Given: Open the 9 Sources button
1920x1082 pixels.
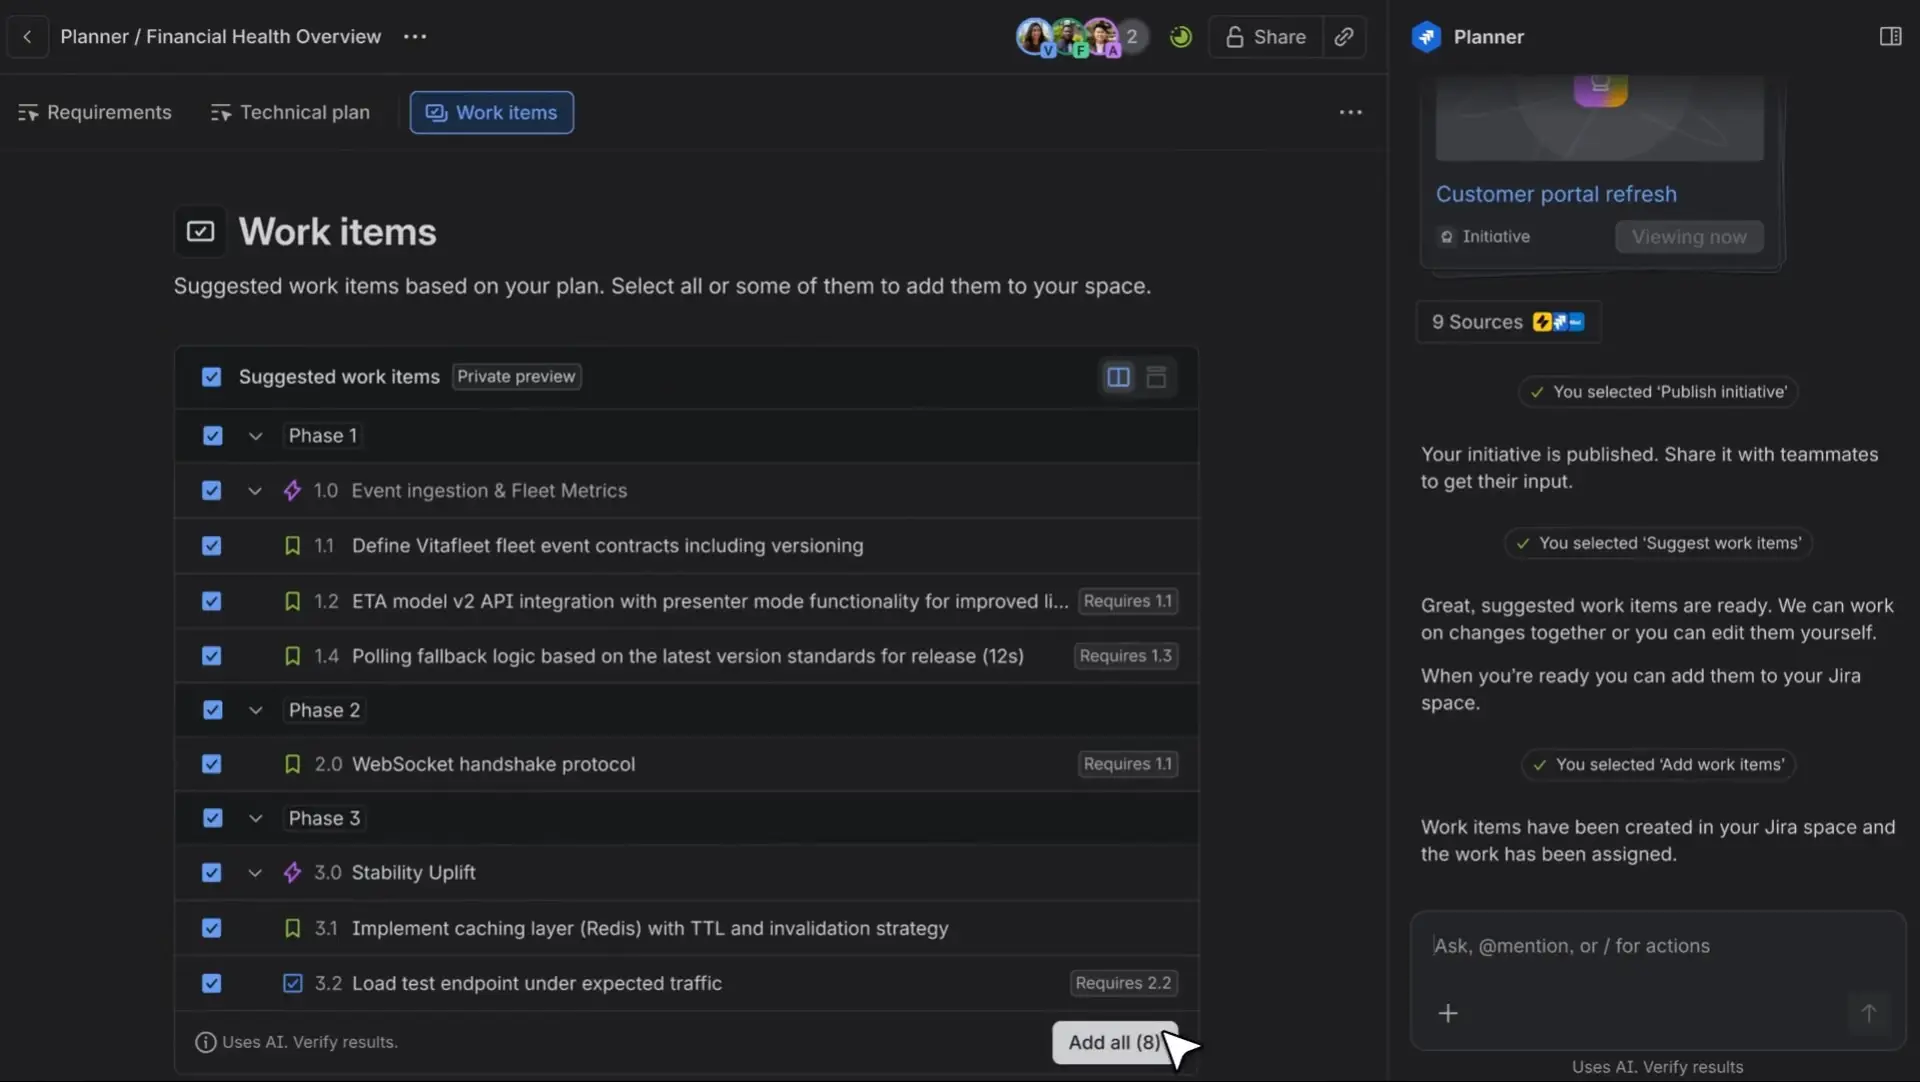Looking at the screenshot, I should (1508, 322).
